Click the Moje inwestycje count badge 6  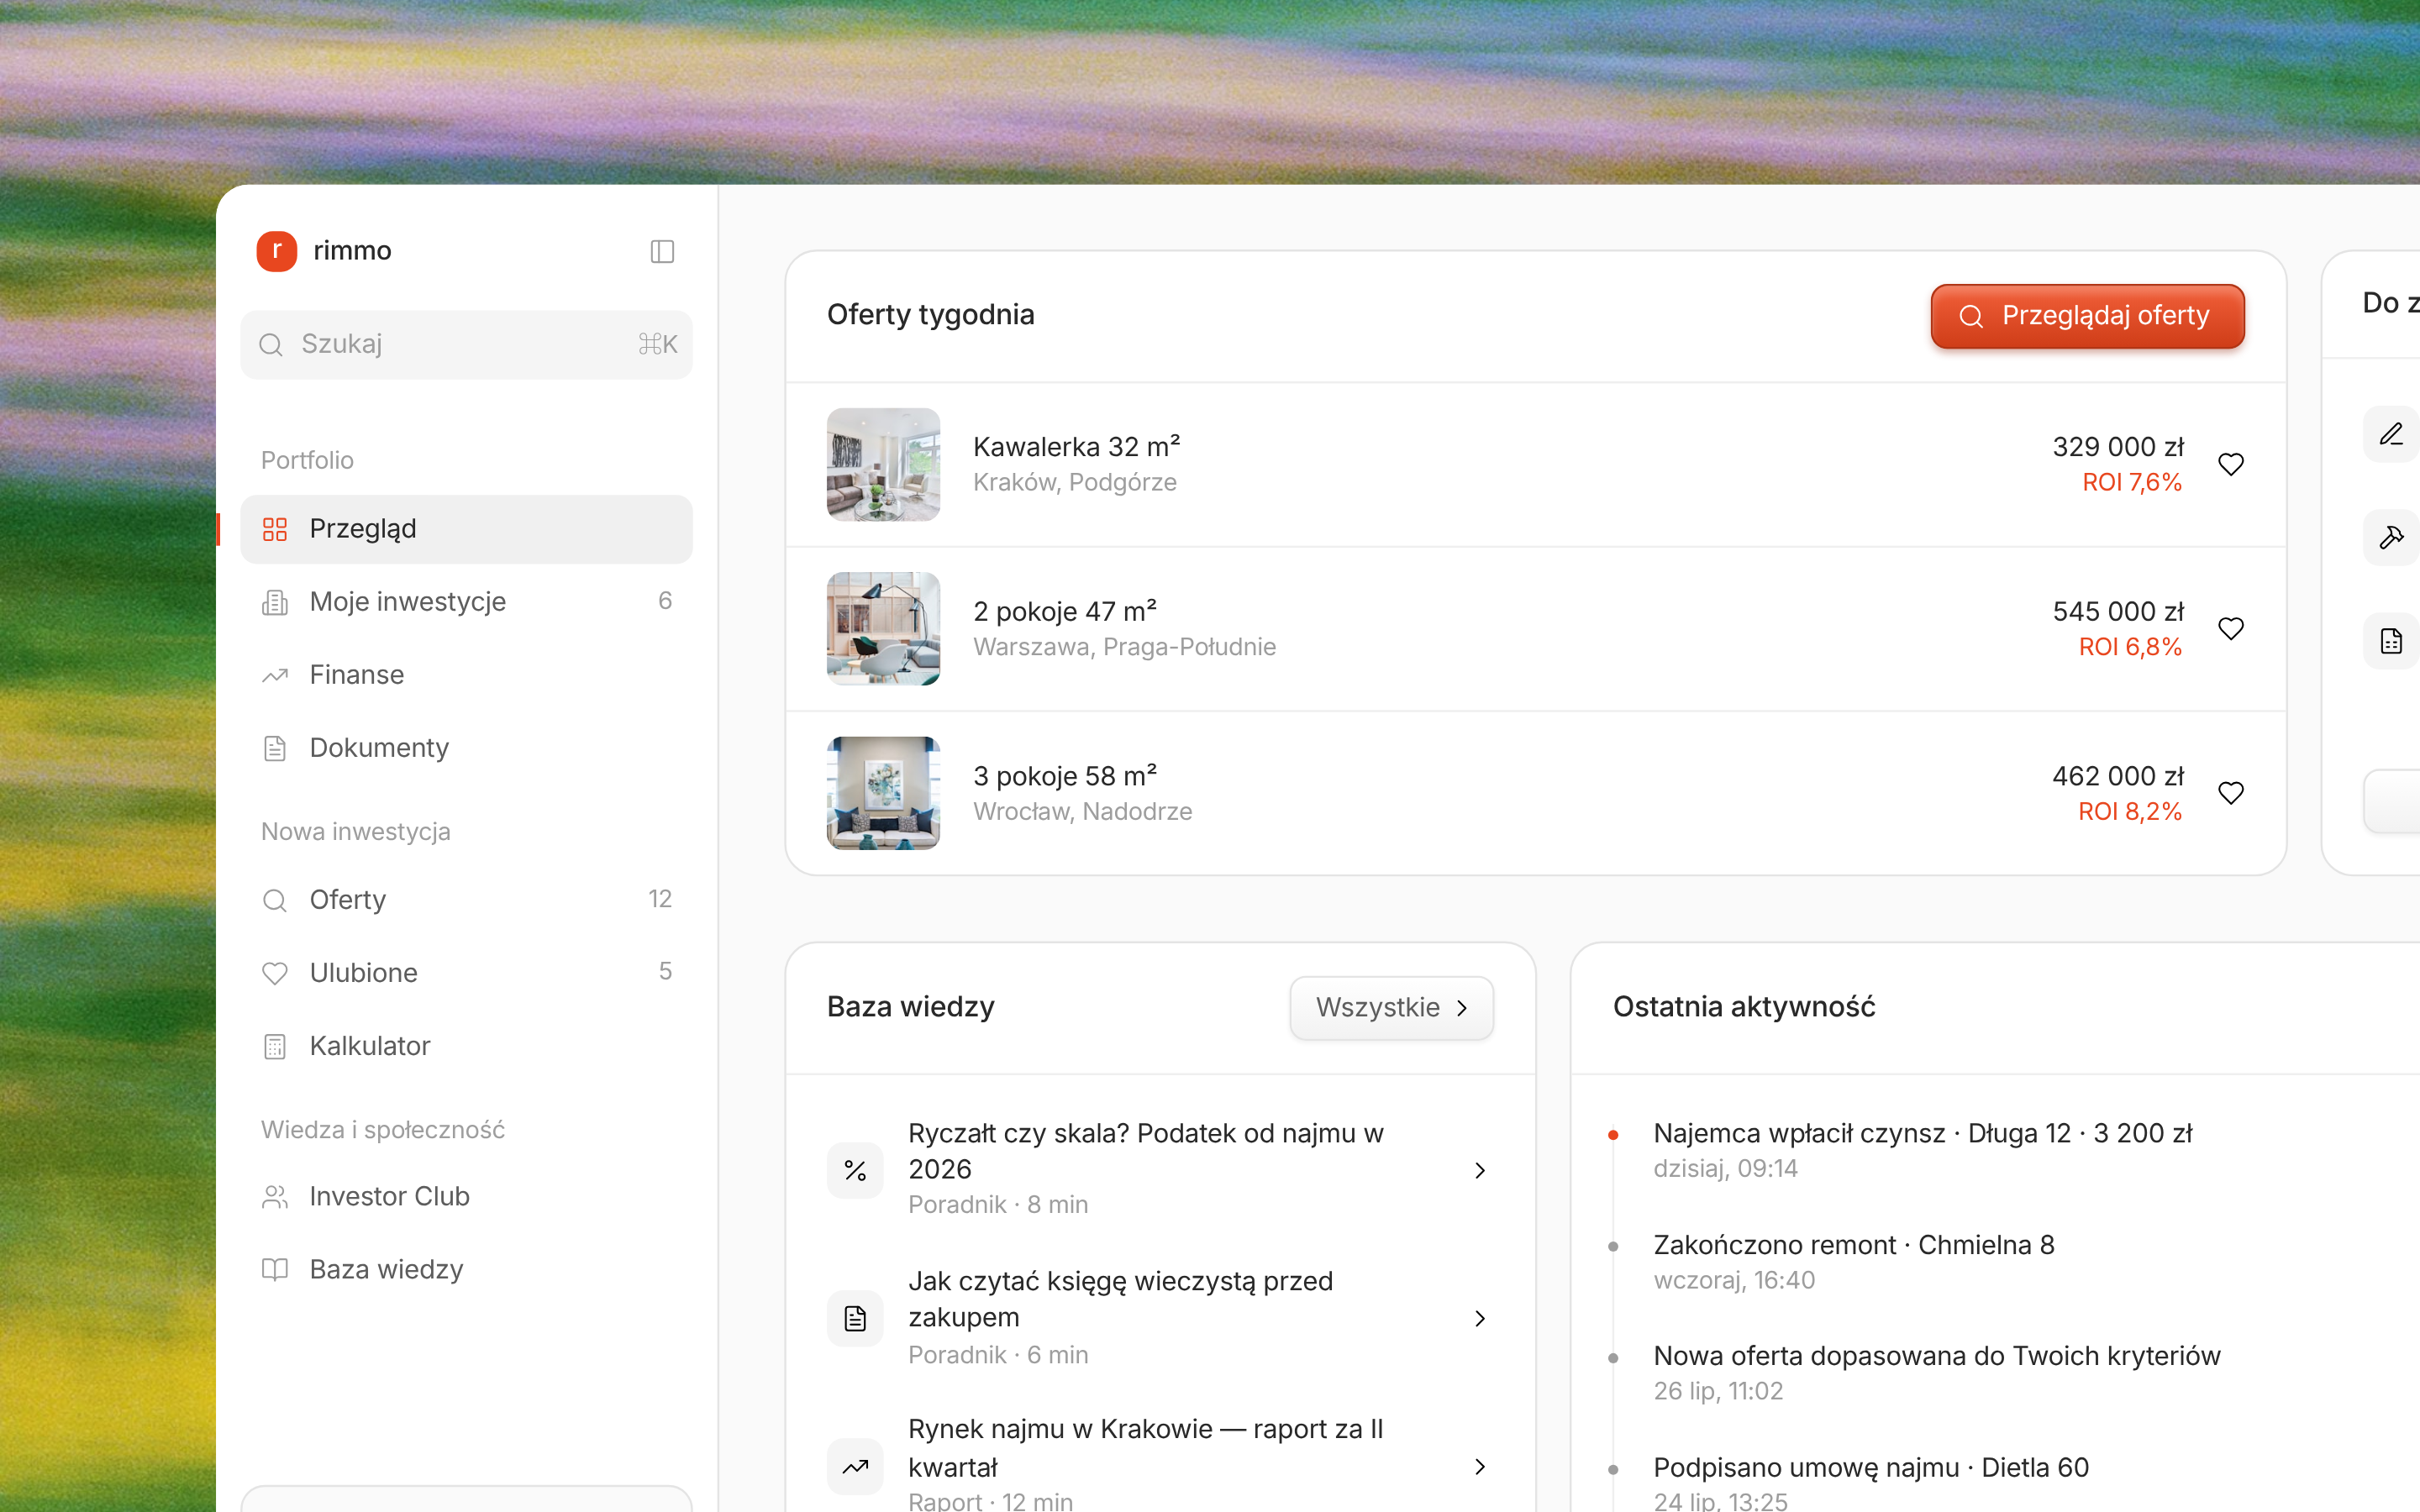point(665,601)
